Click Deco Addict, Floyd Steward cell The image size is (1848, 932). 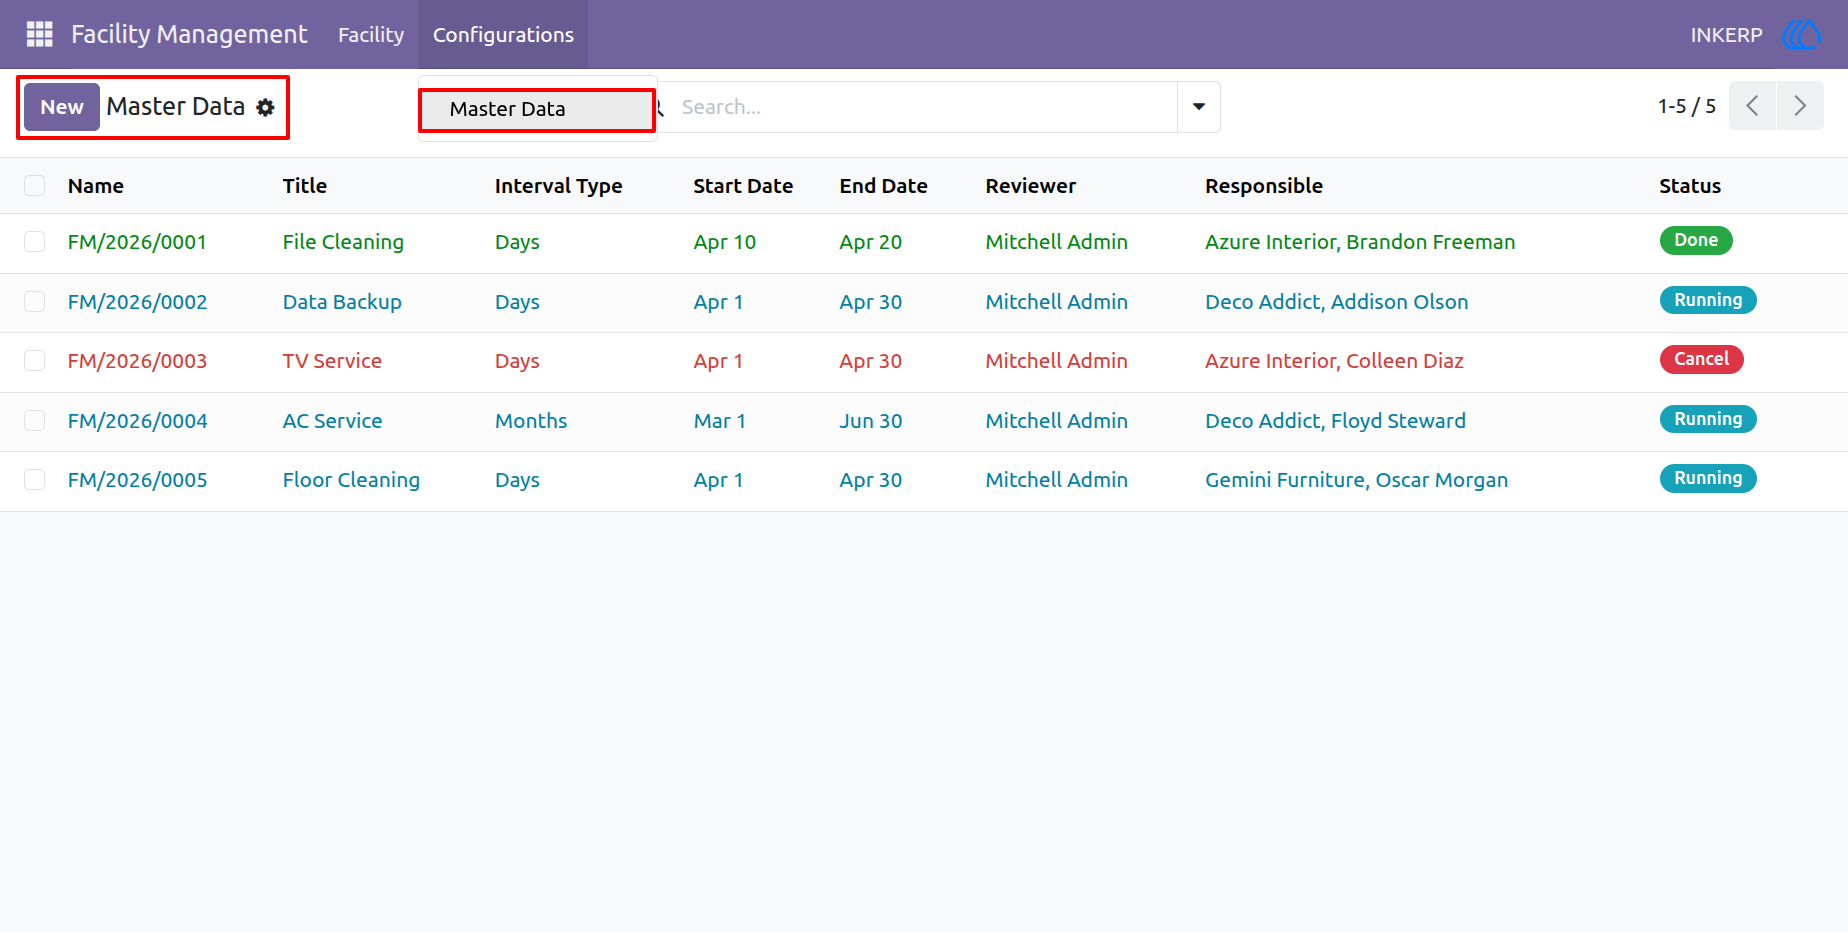[1335, 421]
